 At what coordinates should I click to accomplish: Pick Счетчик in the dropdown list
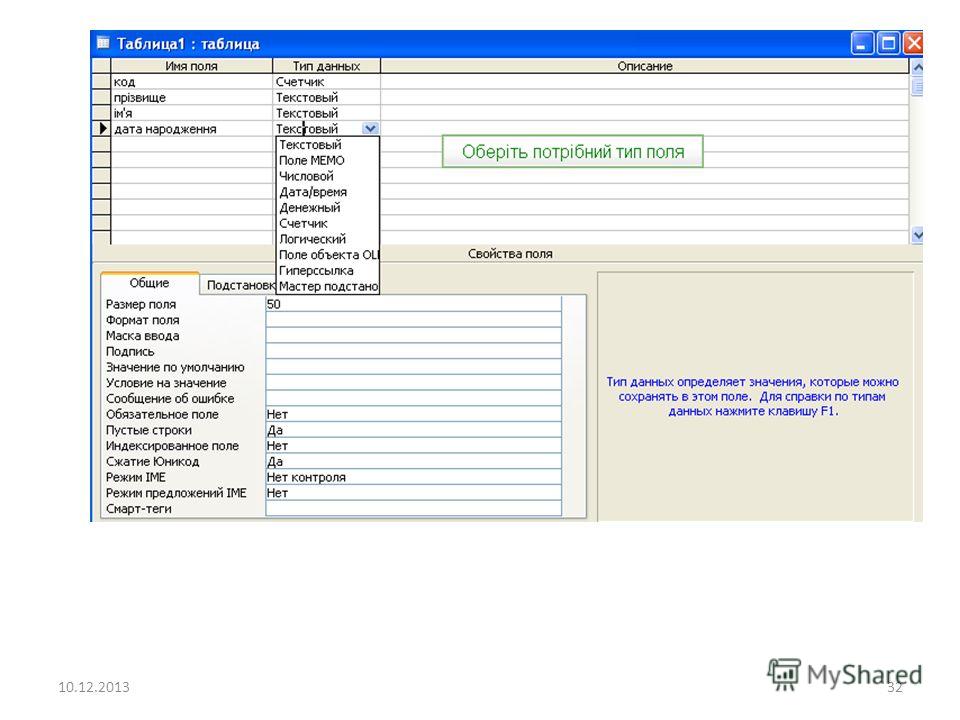tap(328, 223)
